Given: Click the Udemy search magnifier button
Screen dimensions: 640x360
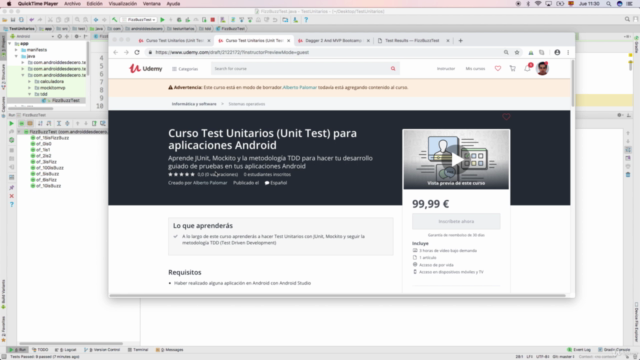Looking at the screenshot, I should point(393,69).
